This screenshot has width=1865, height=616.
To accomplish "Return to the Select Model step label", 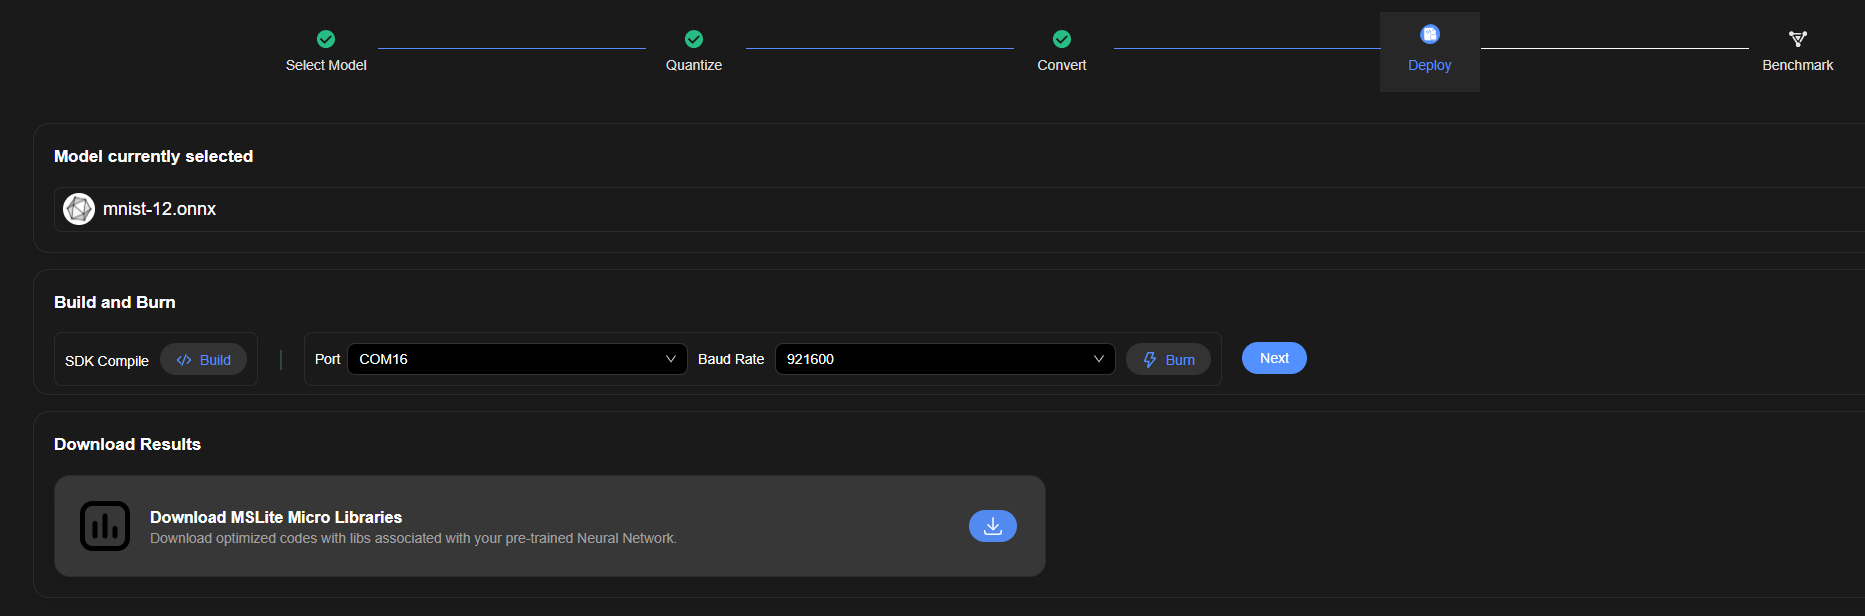I will pos(326,65).
